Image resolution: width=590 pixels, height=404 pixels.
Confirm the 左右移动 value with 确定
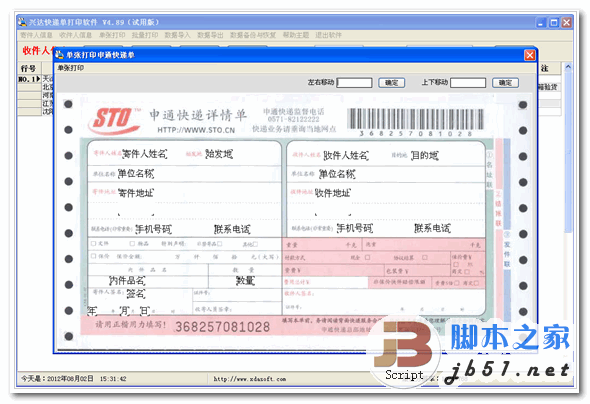[x=391, y=83]
